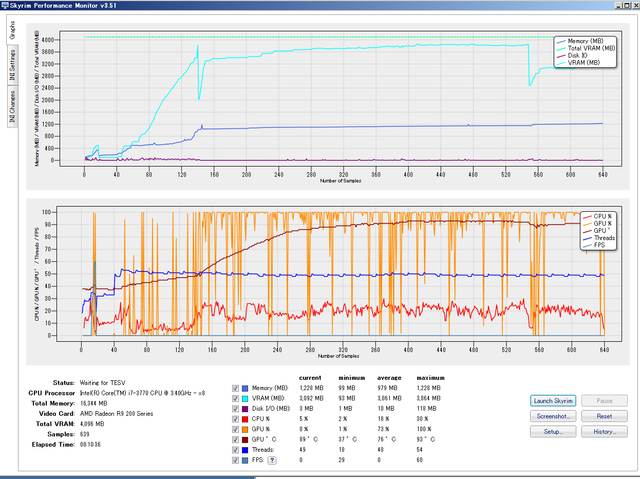Toggle the VRAM (MB) checkbox
This screenshot has width=640, height=479.
235,398
